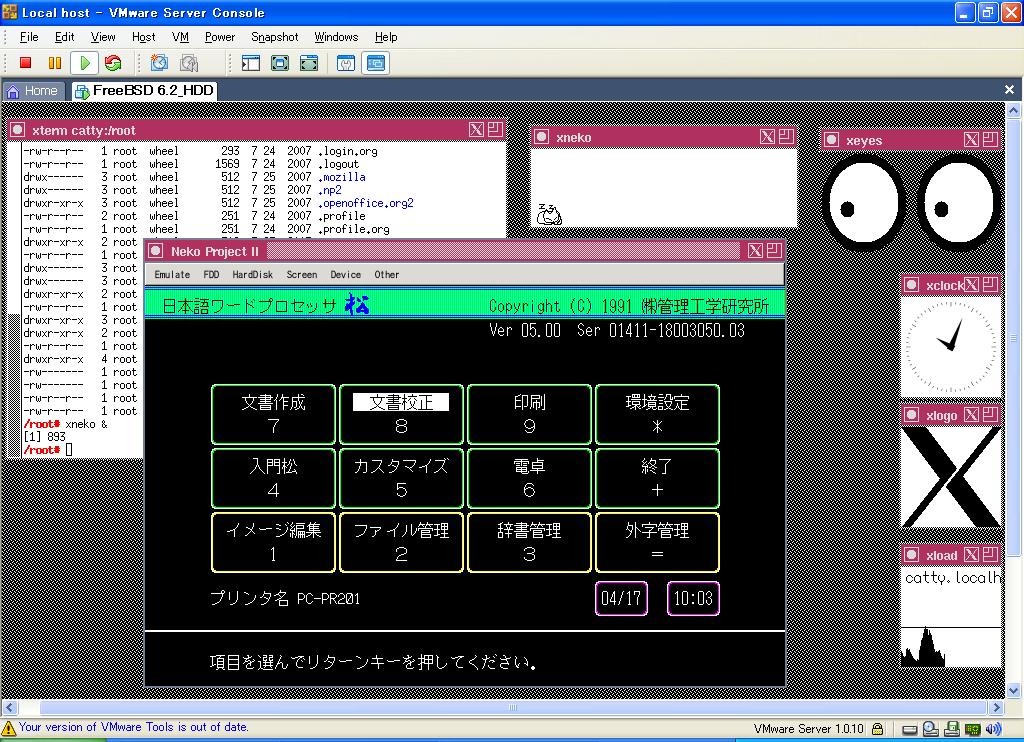1024x742 pixels.
Task: Click the green Power On play icon
Action: (x=85, y=63)
